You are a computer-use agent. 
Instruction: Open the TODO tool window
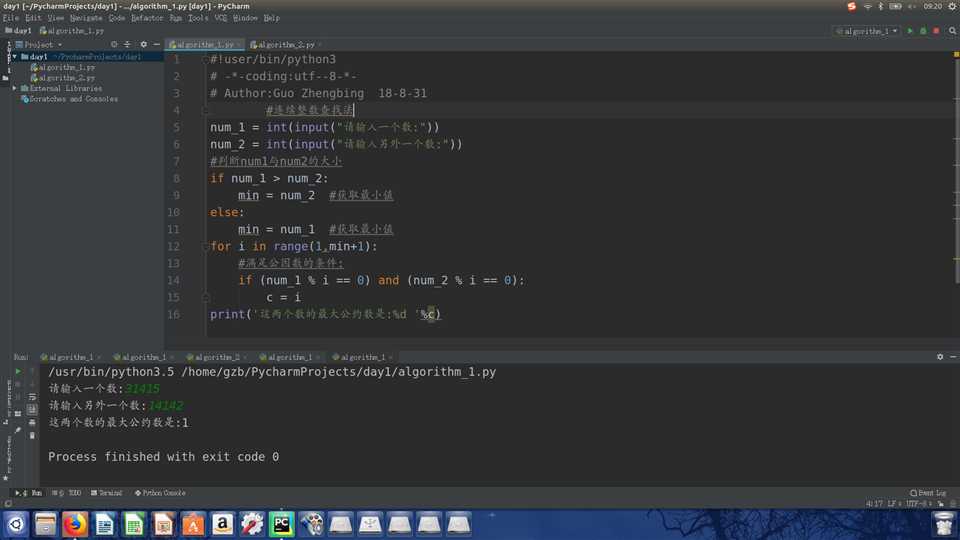[66, 493]
